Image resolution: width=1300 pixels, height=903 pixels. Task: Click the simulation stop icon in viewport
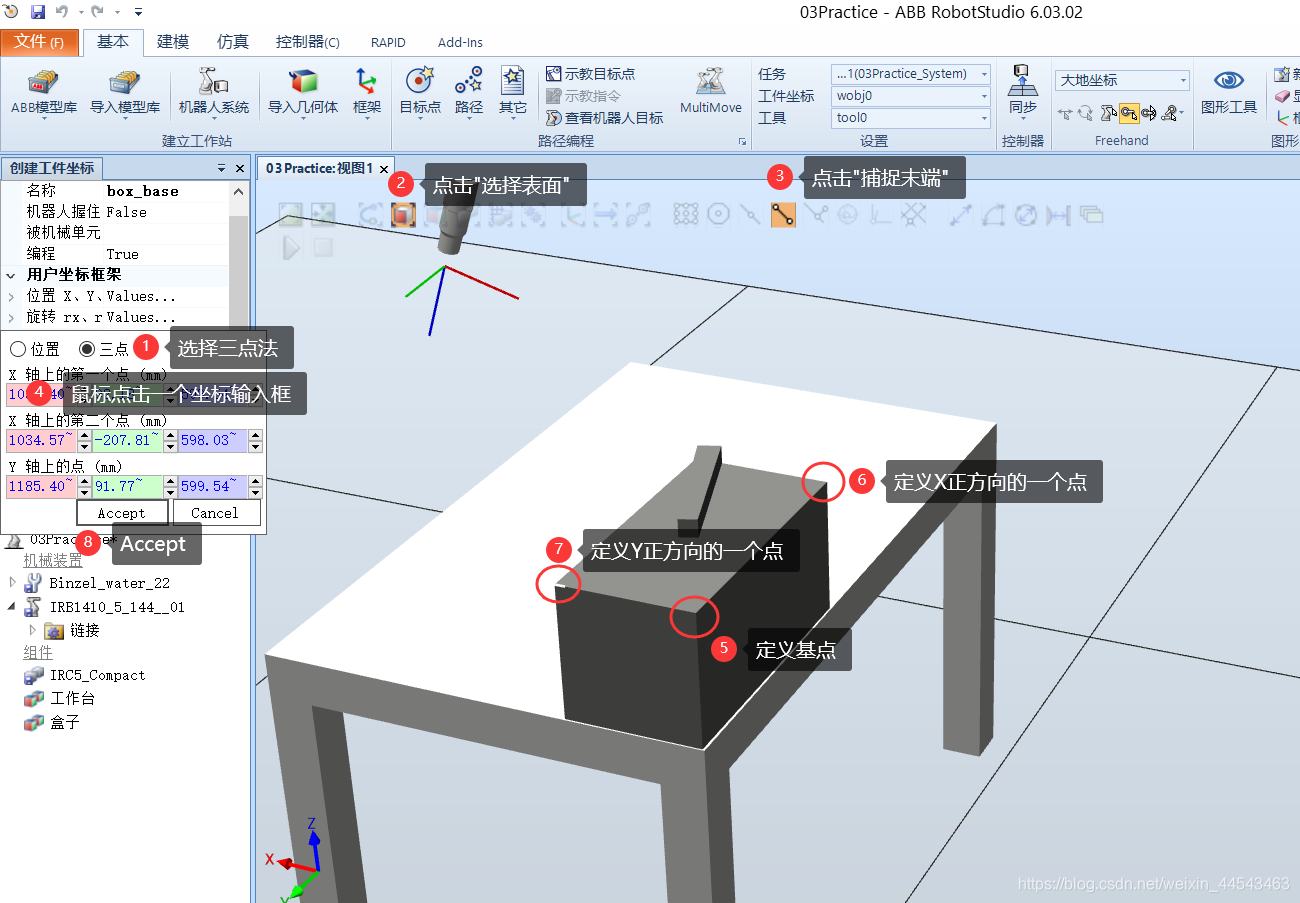(x=322, y=247)
